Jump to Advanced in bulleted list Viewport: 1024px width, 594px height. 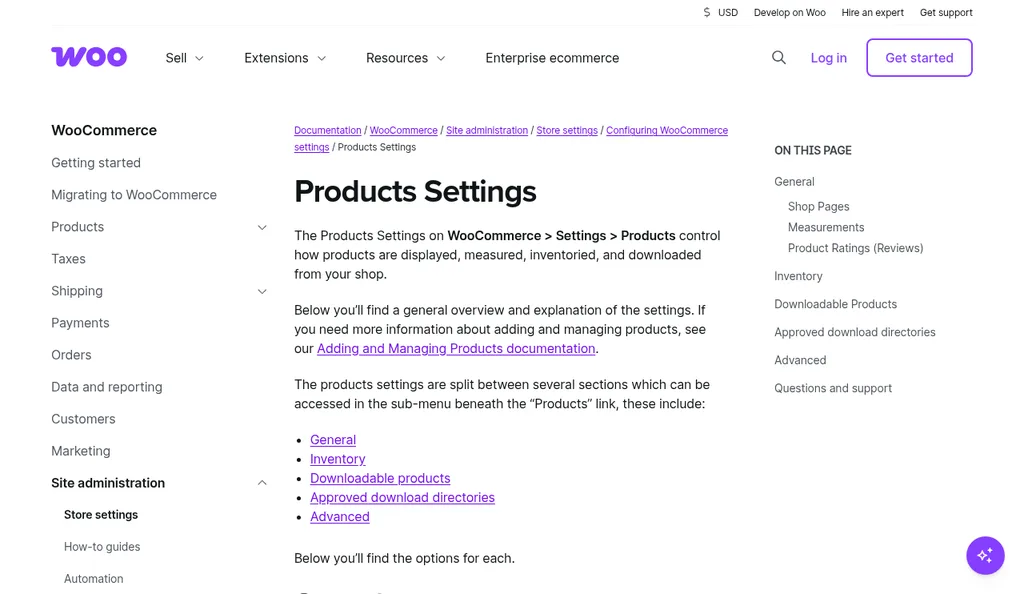(x=340, y=516)
